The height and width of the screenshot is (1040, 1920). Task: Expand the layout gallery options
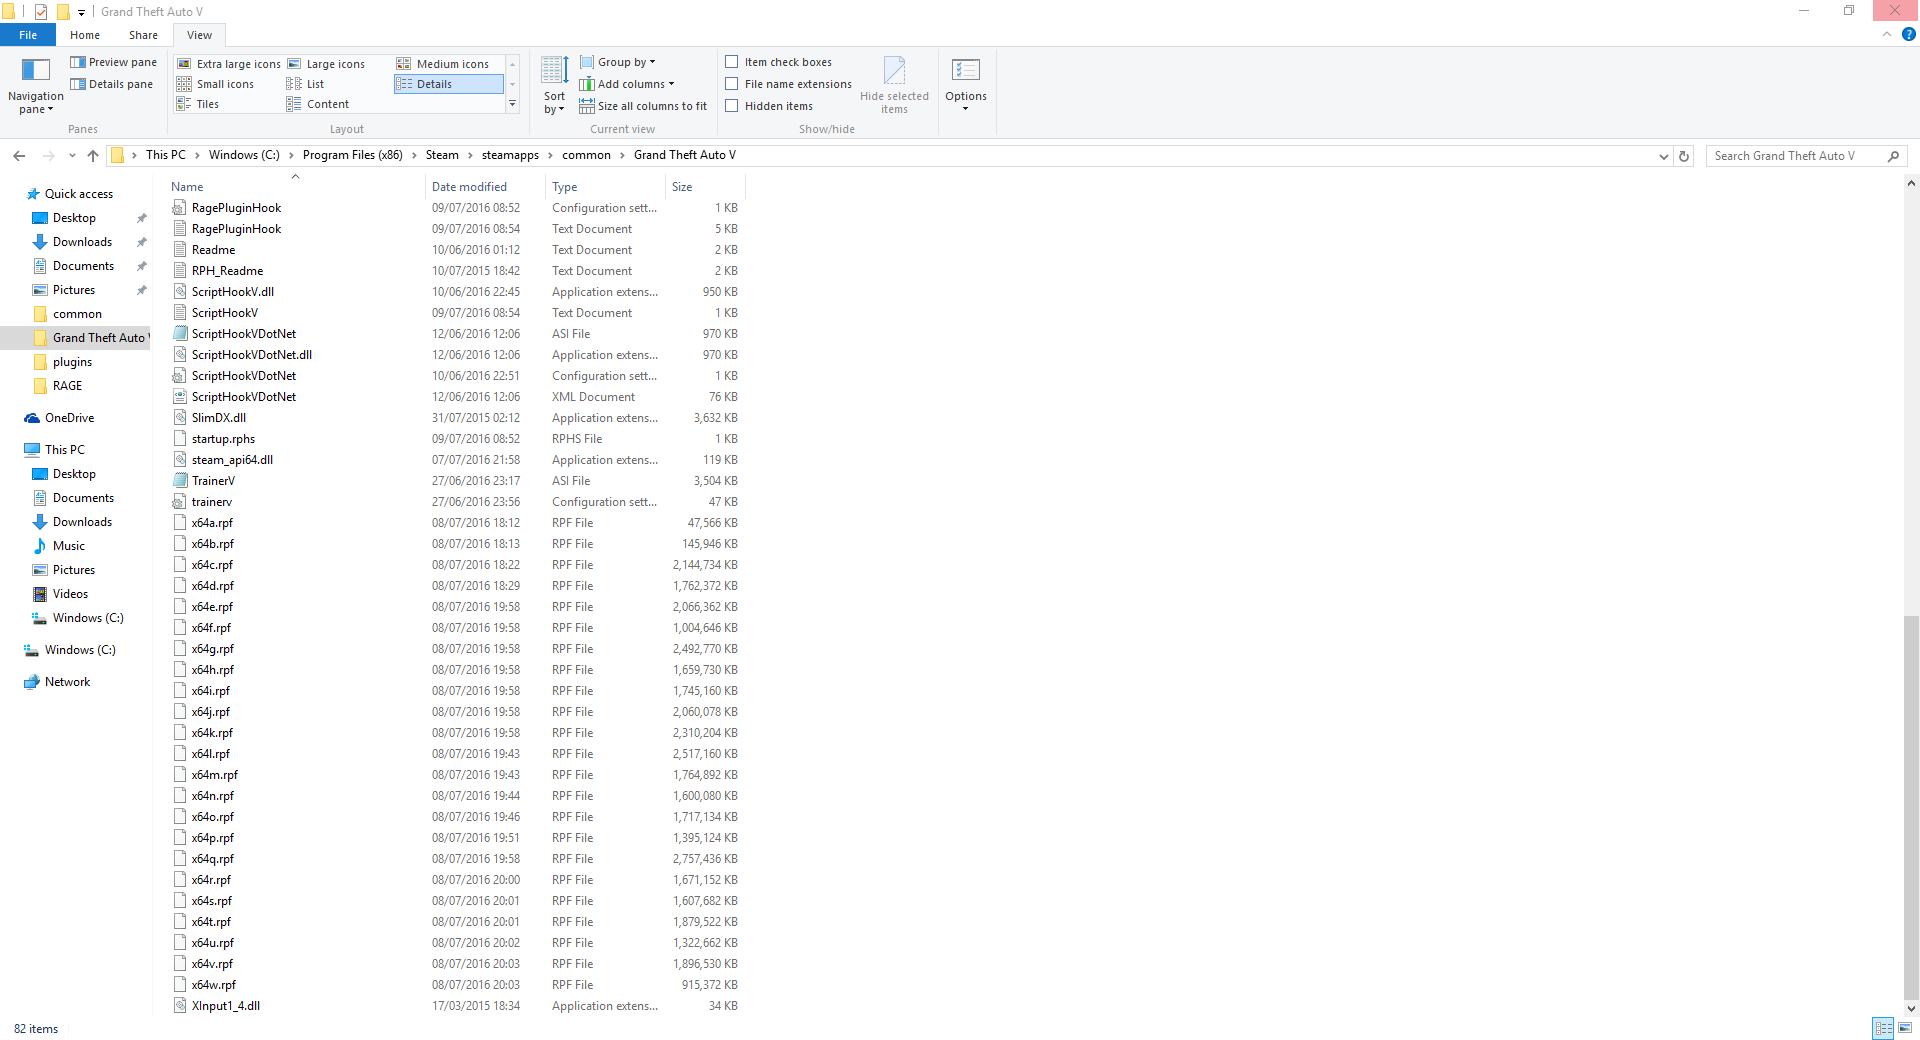(512, 104)
